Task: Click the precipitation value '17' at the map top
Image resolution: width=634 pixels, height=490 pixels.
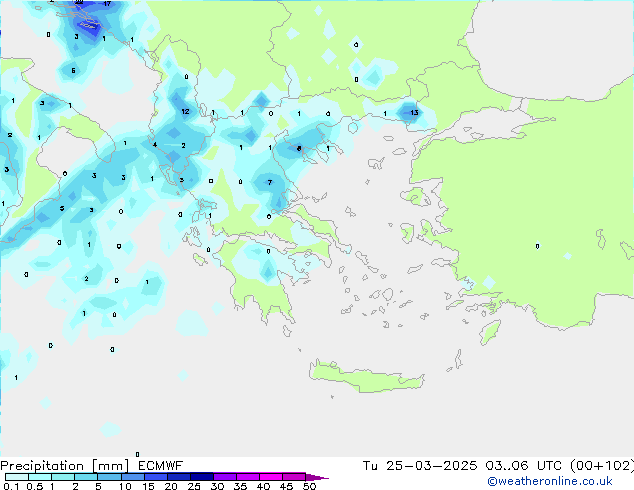Action: (x=107, y=4)
